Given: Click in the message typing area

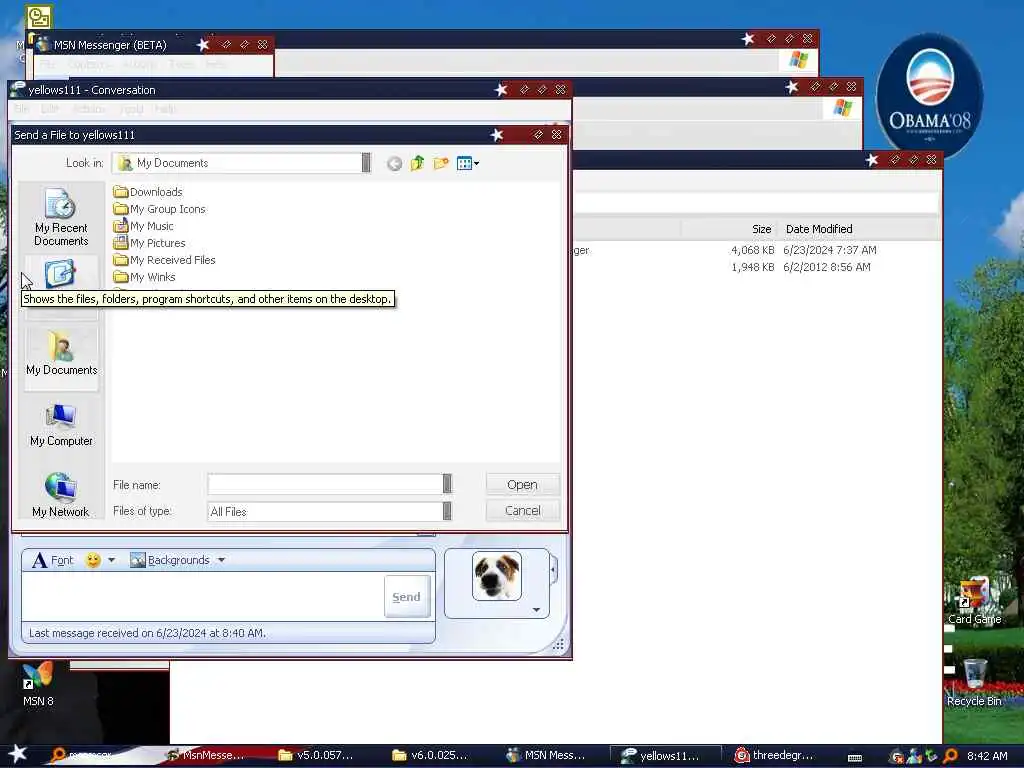Looking at the screenshot, I should pos(202,596).
